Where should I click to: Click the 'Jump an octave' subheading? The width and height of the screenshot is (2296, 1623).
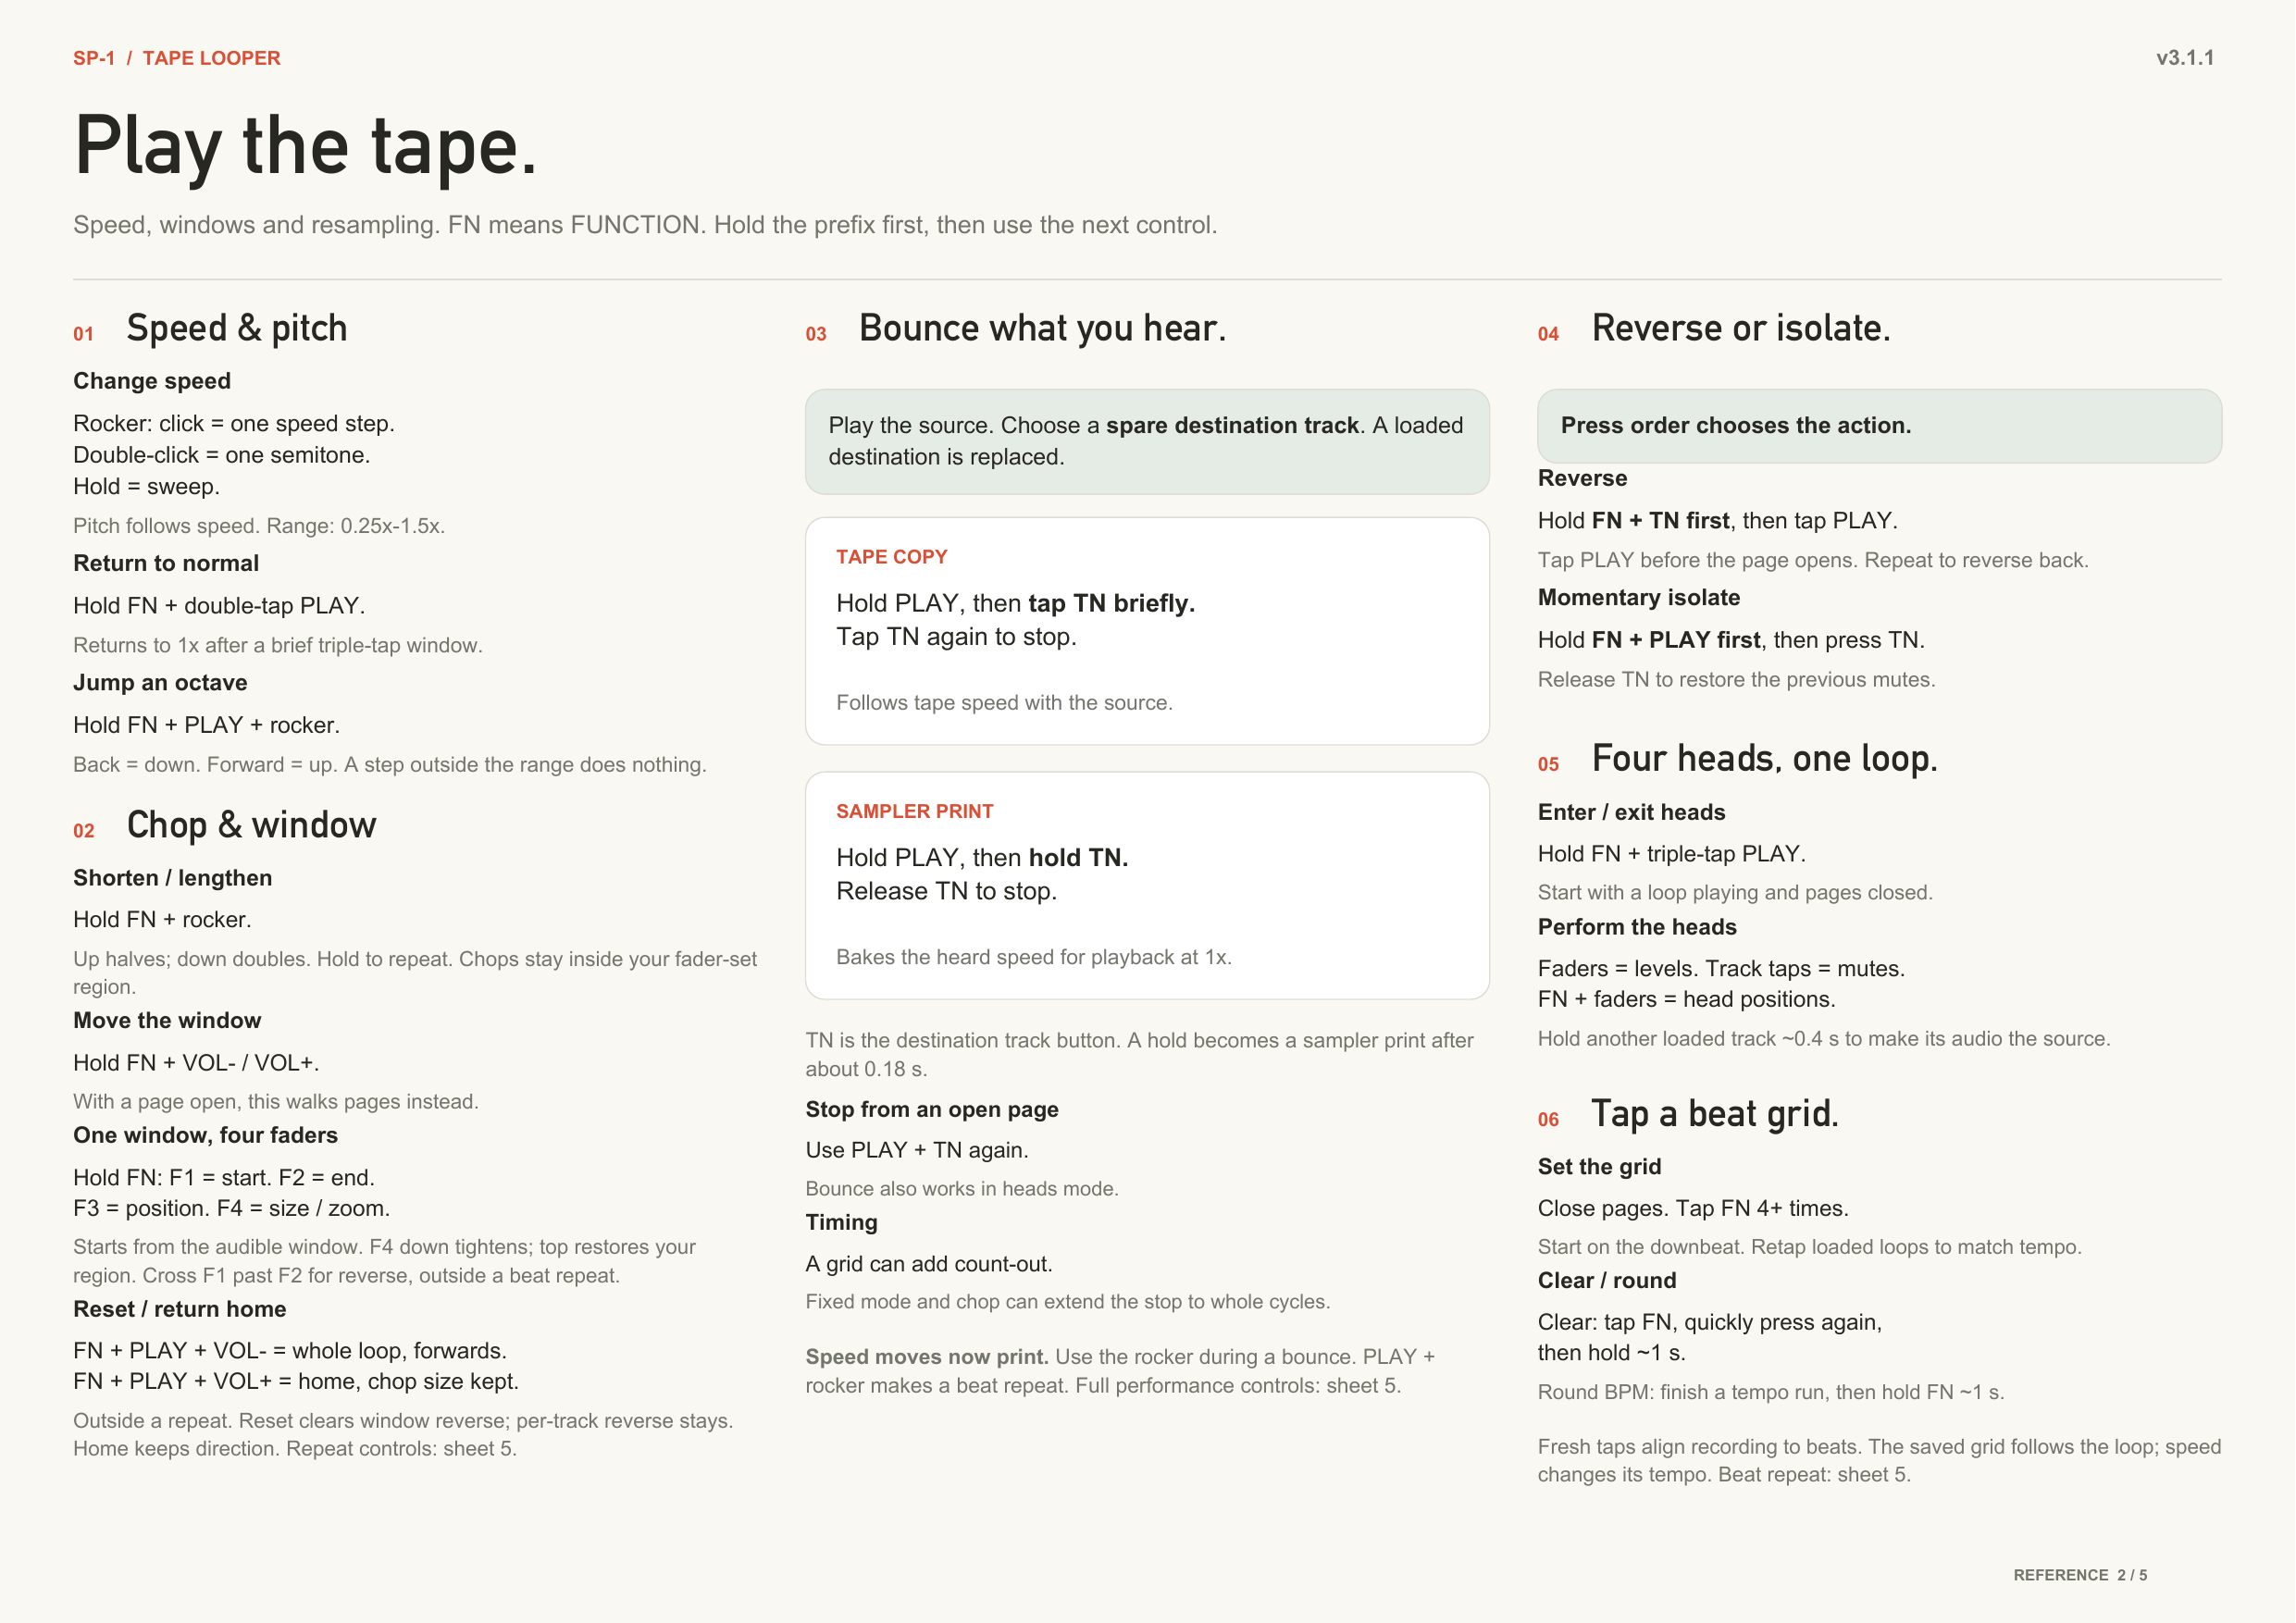click(x=160, y=683)
